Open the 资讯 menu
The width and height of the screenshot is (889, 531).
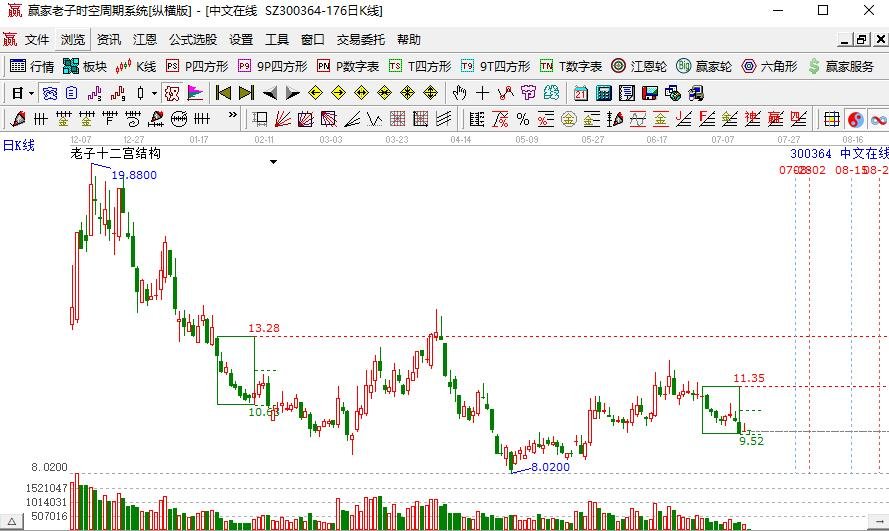pos(109,39)
